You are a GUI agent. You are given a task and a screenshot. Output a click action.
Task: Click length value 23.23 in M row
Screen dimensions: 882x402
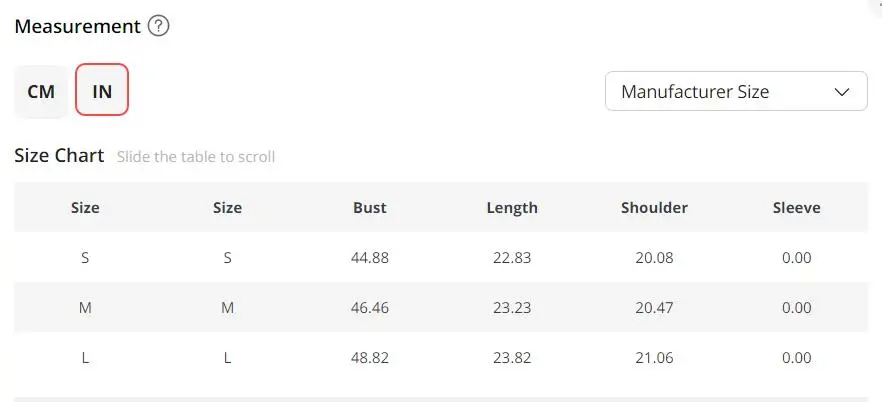[512, 308]
